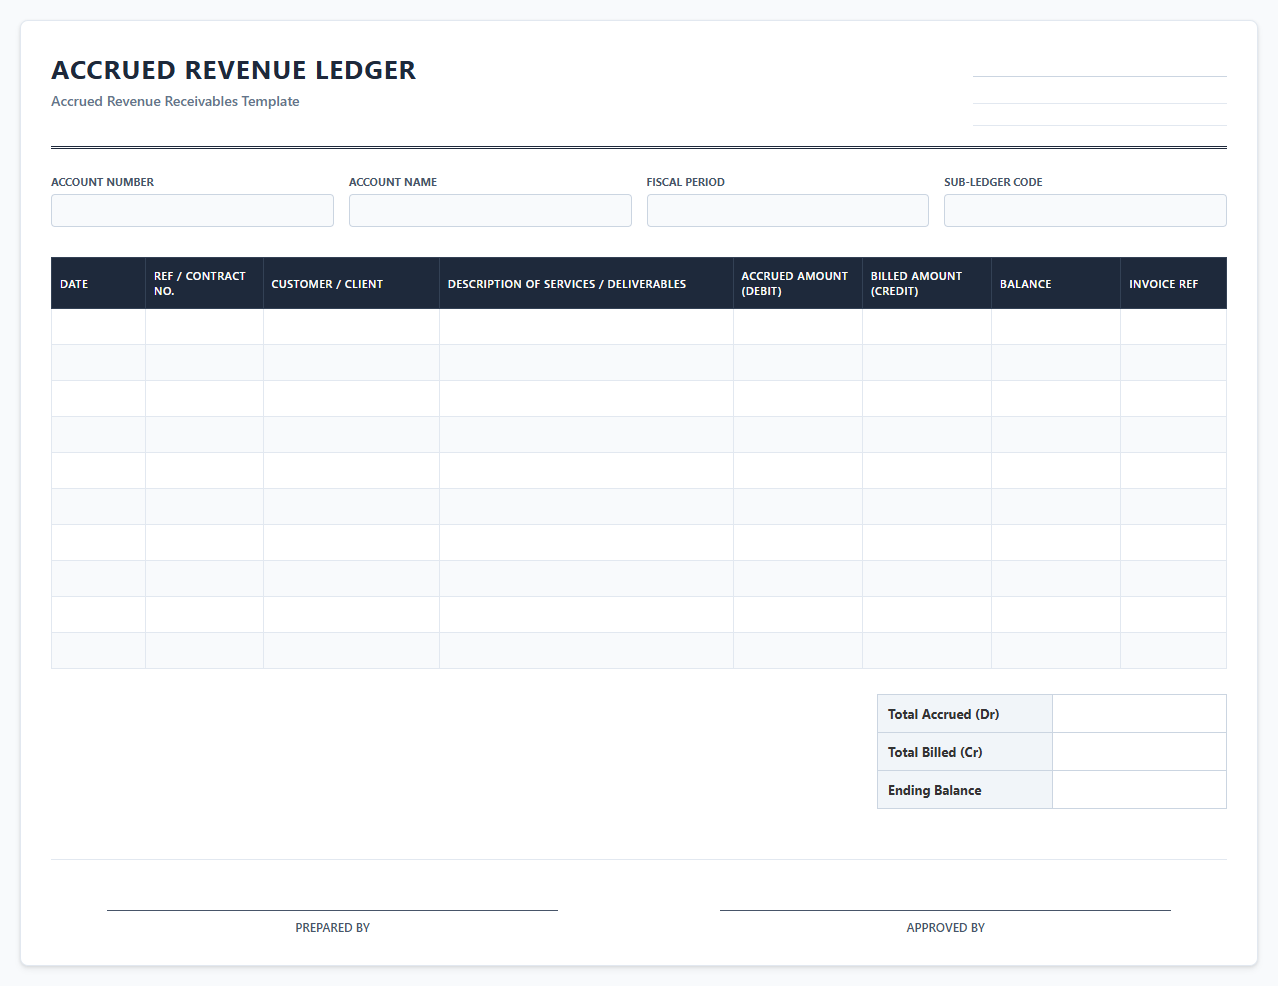Select the CUSTOMER / CLIENT column header
Image resolution: width=1278 pixels, height=986 pixels.
pos(351,284)
